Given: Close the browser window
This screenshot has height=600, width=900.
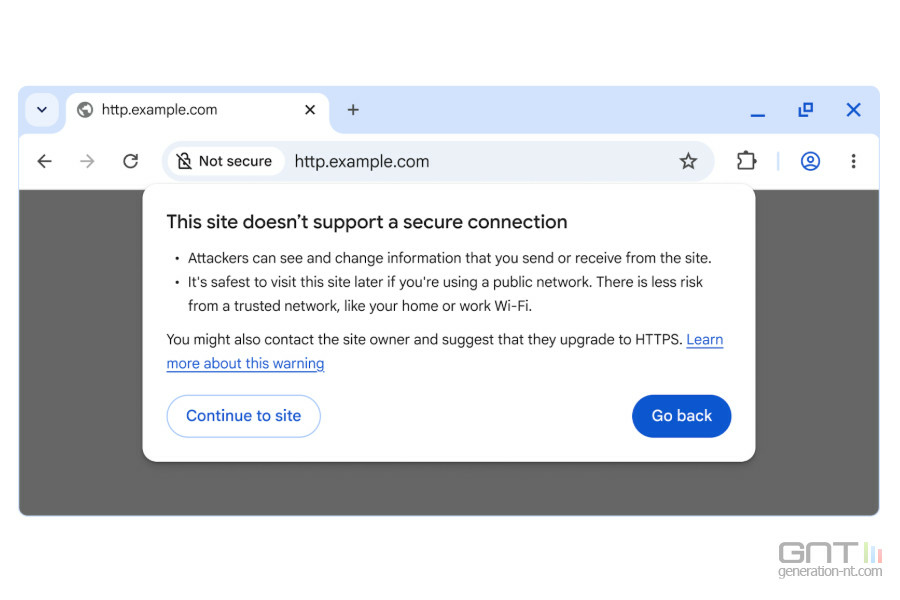Looking at the screenshot, I should coord(853,110).
